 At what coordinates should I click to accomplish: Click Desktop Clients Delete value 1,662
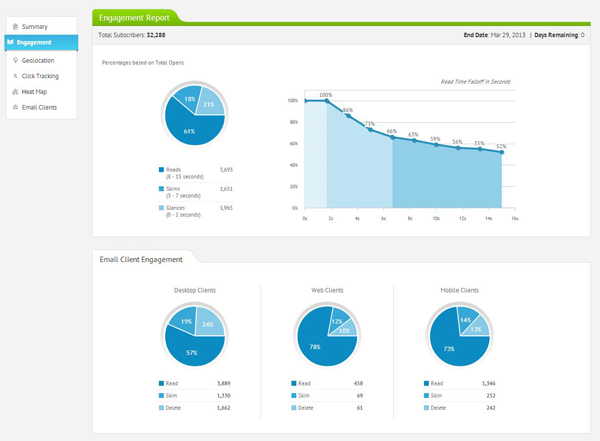pos(223,408)
